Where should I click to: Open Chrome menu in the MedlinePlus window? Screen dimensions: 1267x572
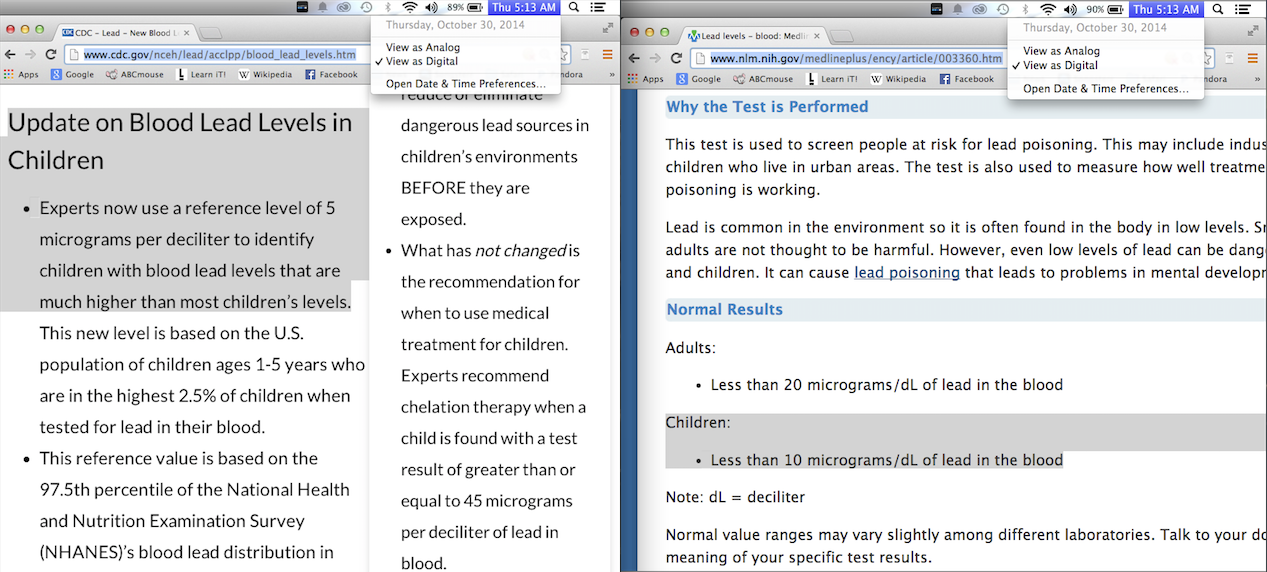[1253, 58]
